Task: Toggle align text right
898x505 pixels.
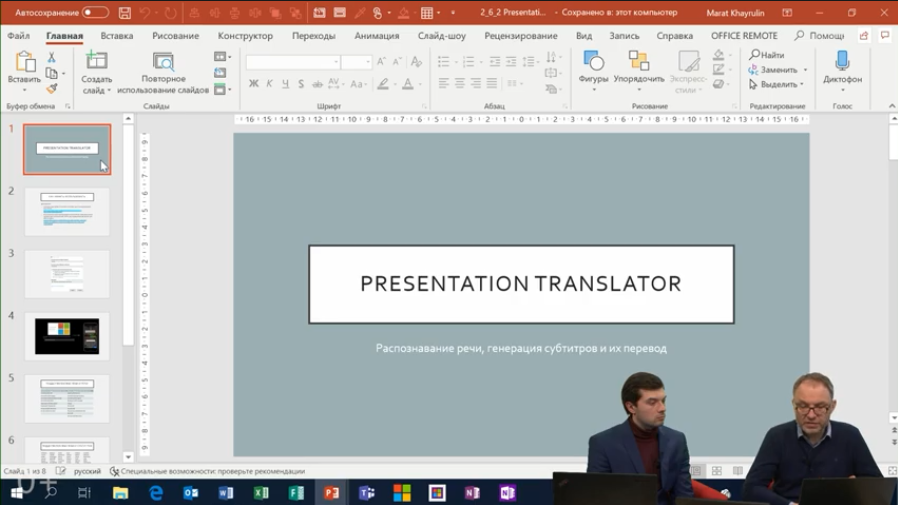Action: [x=475, y=84]
